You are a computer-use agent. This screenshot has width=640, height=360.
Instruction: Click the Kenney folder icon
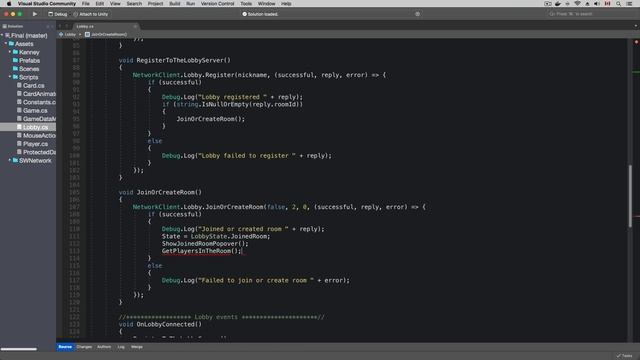click(x=16, y=52)
